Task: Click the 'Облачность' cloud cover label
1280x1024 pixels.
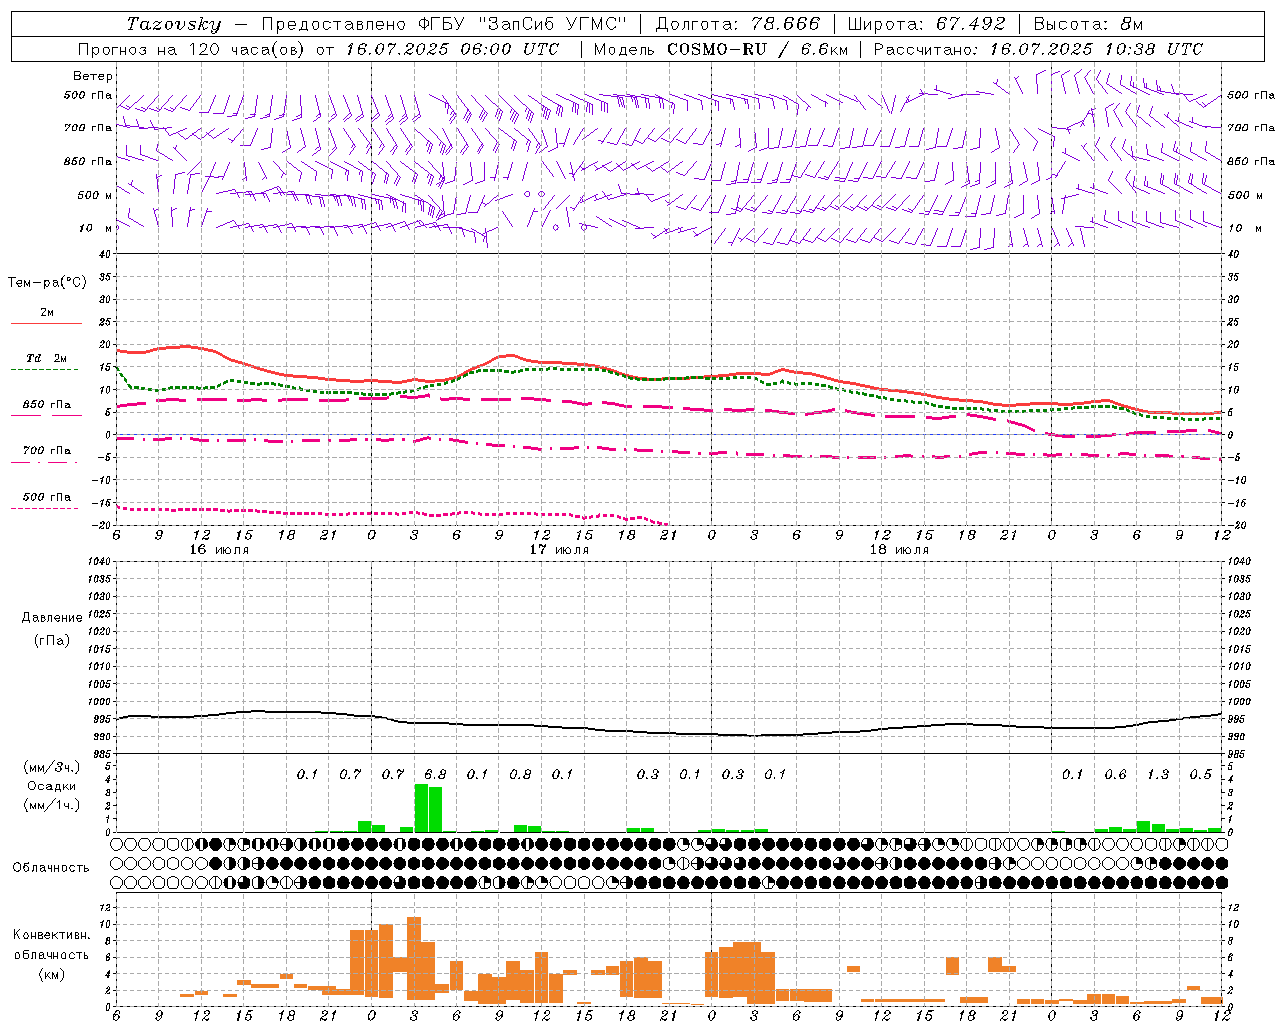Action: pos(51,868)
